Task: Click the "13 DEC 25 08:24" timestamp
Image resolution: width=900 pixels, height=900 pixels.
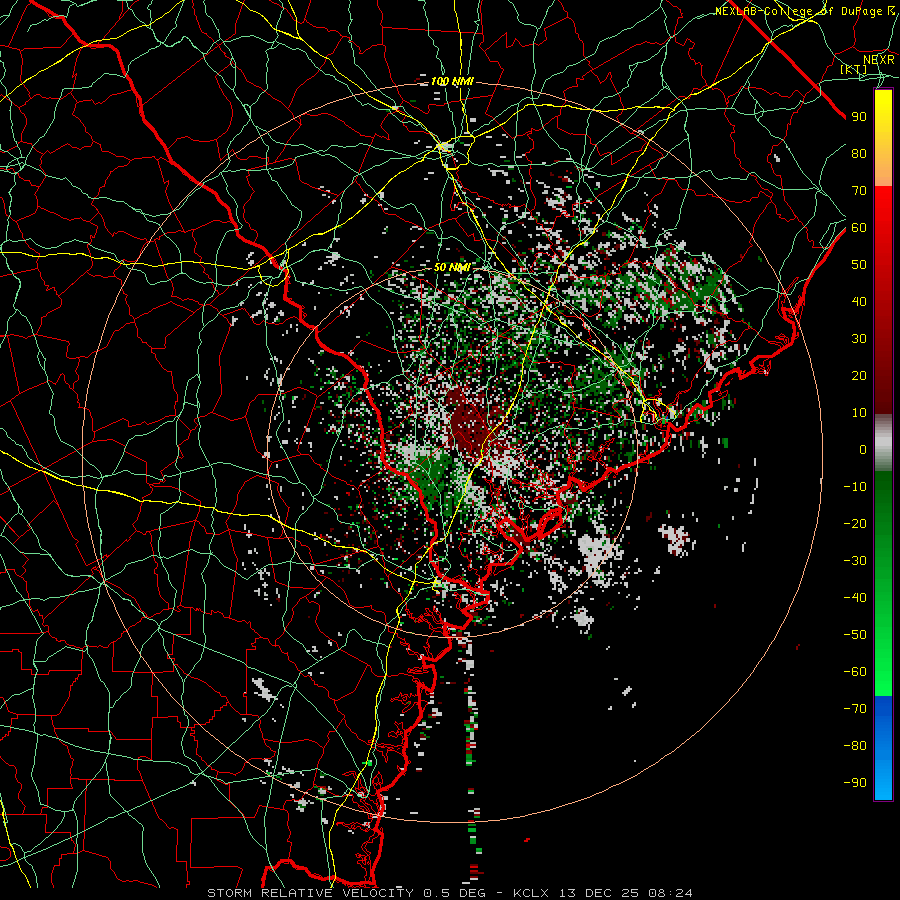Action: click(x=624, y=893)
